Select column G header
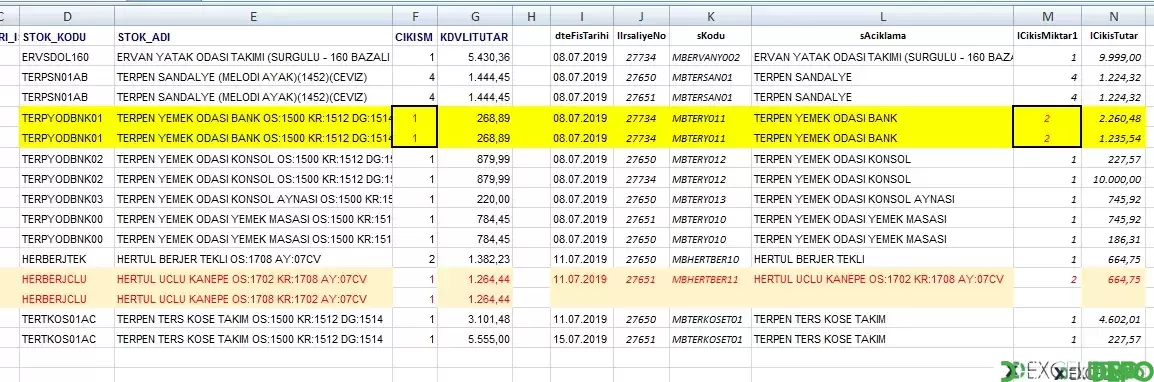The height and width of the screenshot is (382, 1154). pyautogui.click(x=475, y=16)
